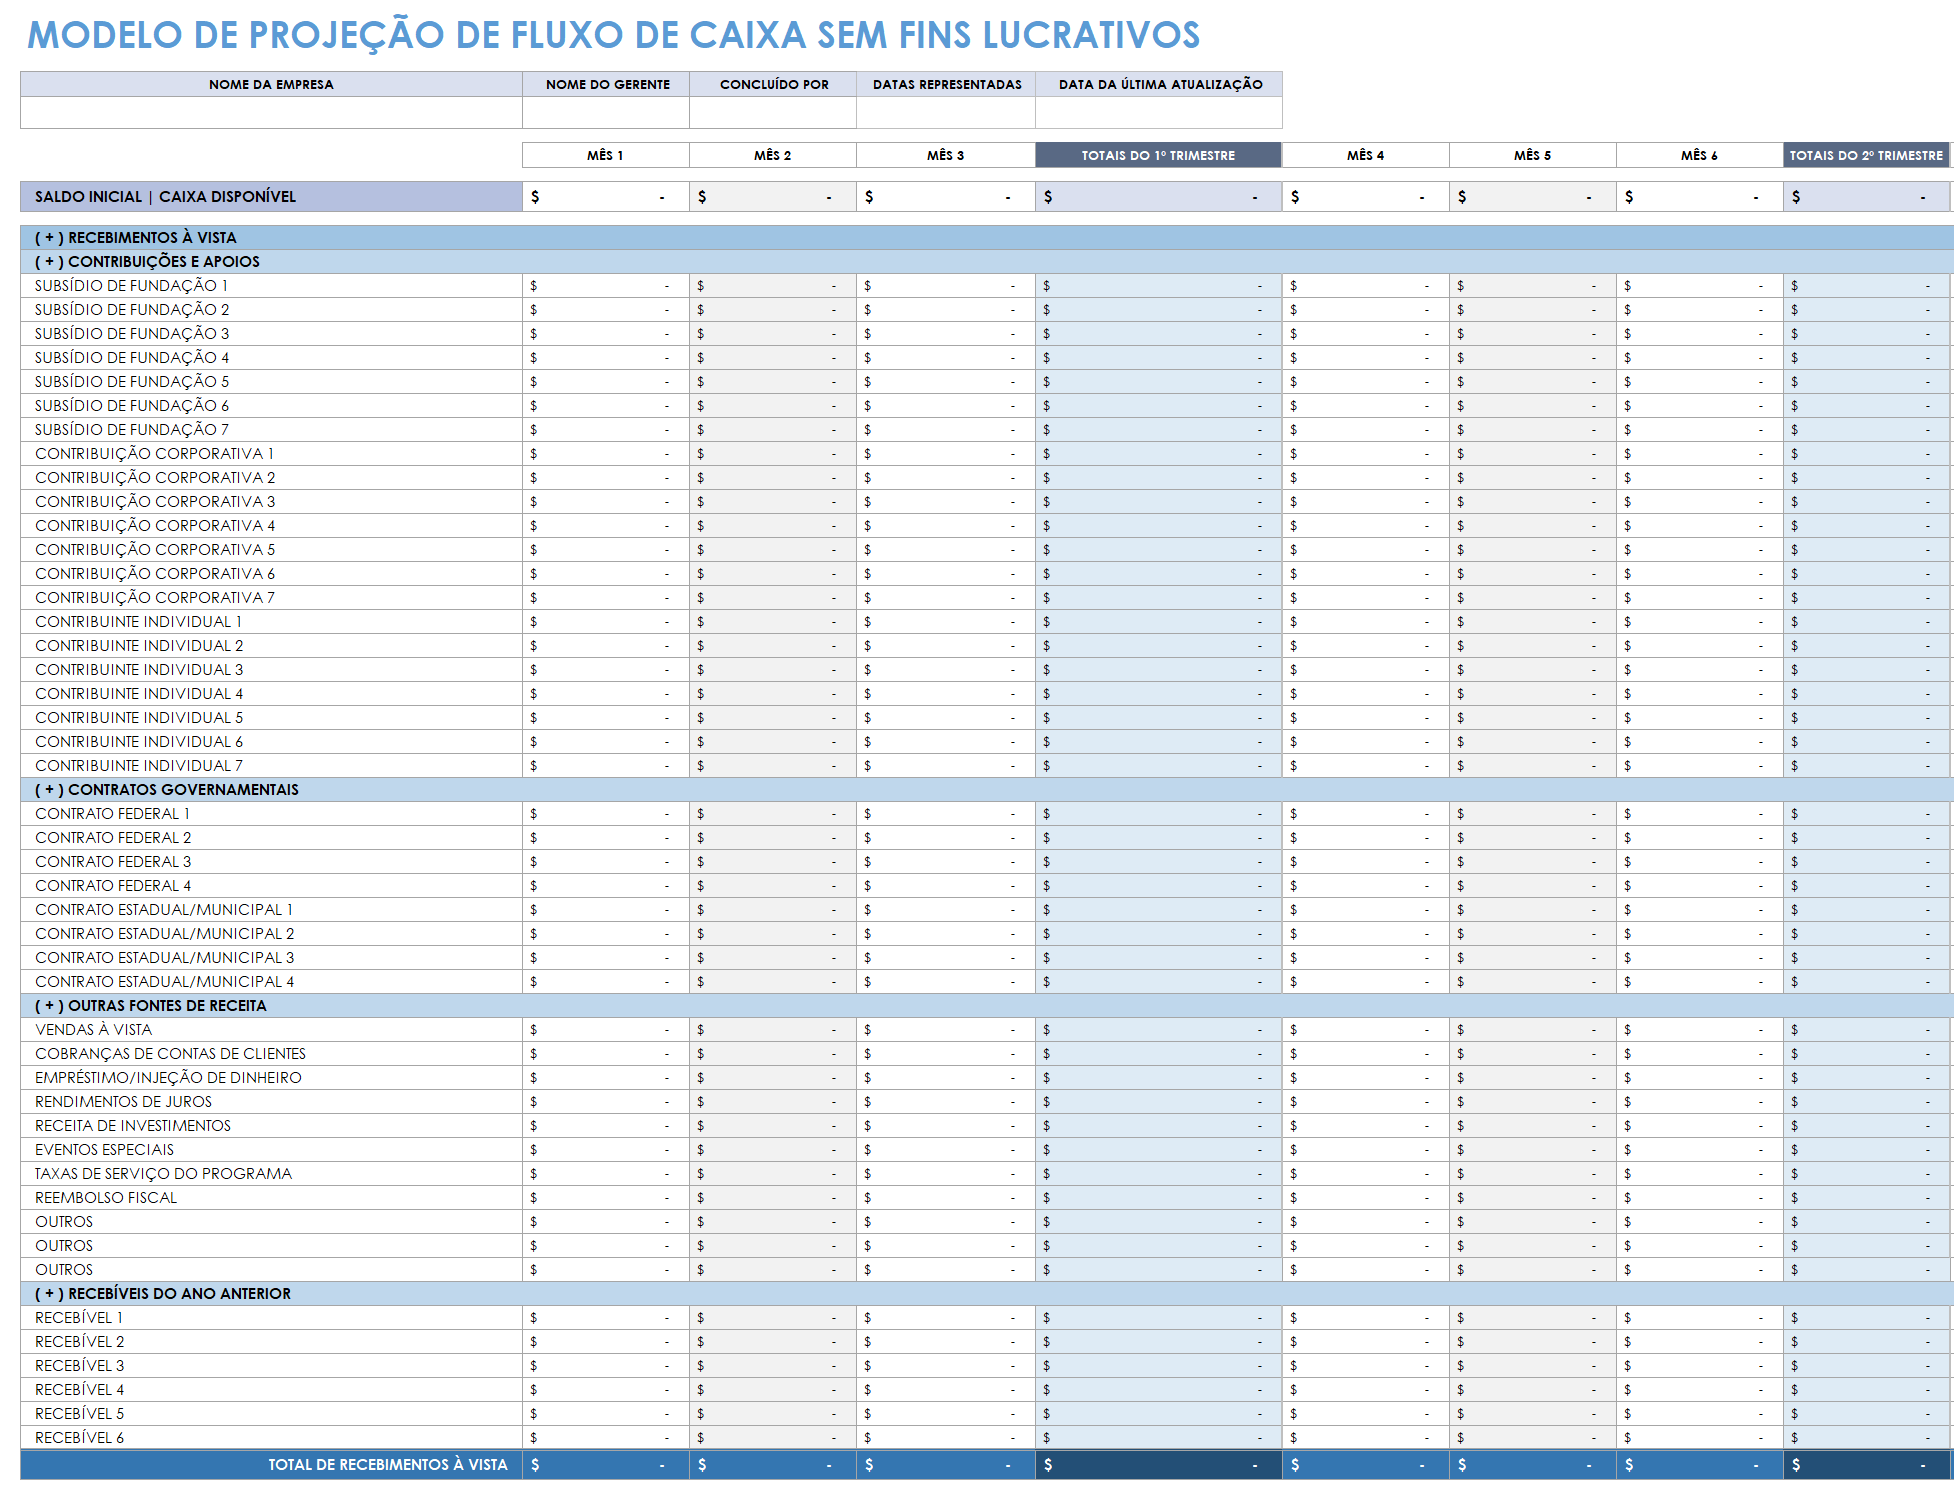Select the TOTAIS DO 1º TRIMESTRE header
This screenshot has height=1487, width=1954.
click(1159, 155)
